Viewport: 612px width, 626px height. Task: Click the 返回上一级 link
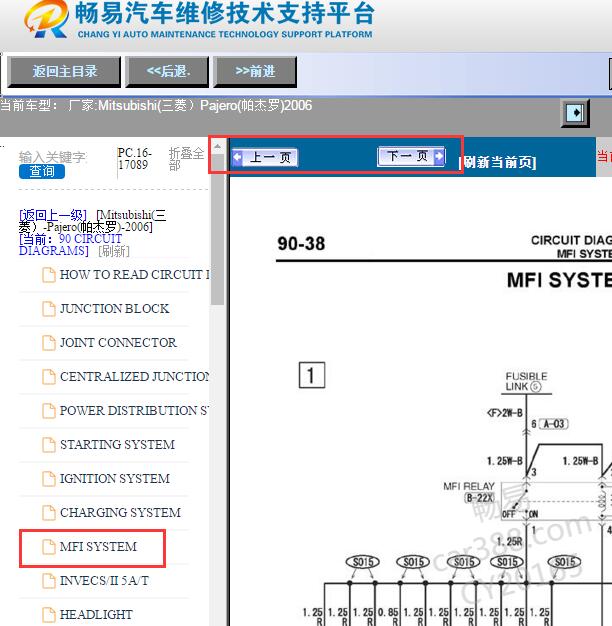(53, 215)
